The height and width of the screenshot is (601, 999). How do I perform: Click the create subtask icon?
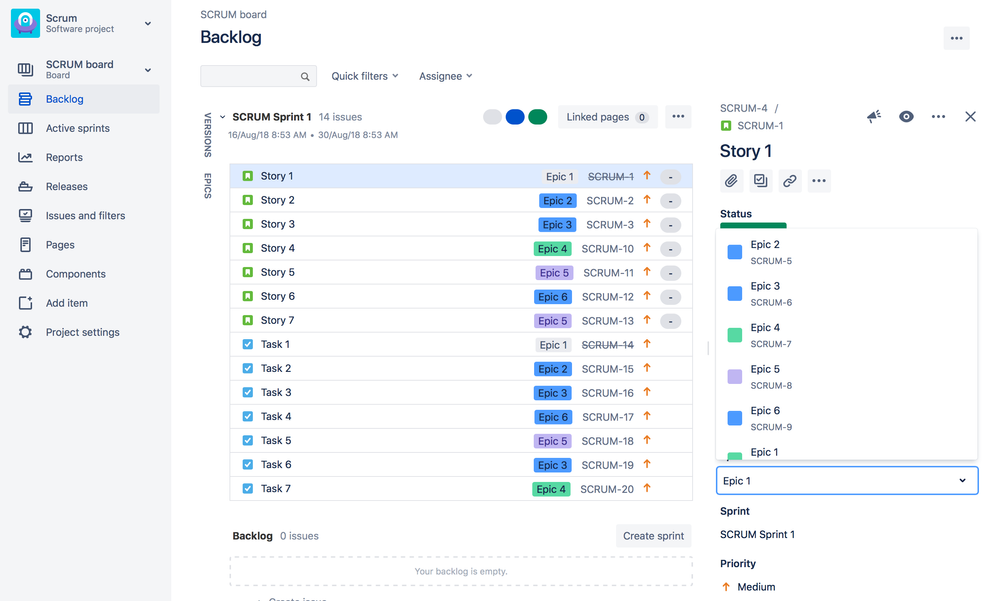point(761,181)
